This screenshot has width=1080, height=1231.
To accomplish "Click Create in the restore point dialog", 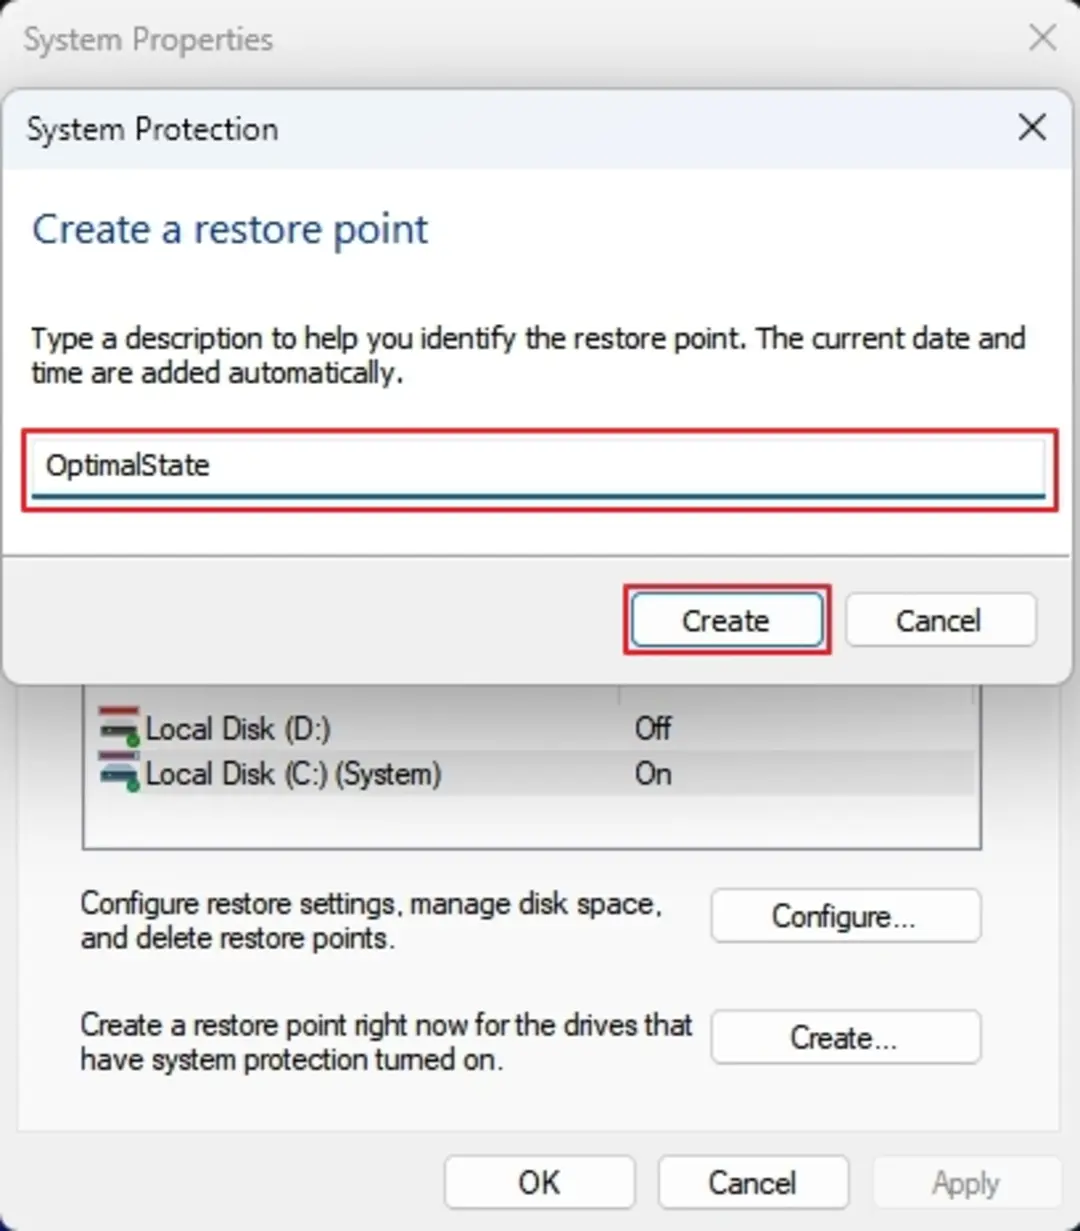I will tap(726, 621).
